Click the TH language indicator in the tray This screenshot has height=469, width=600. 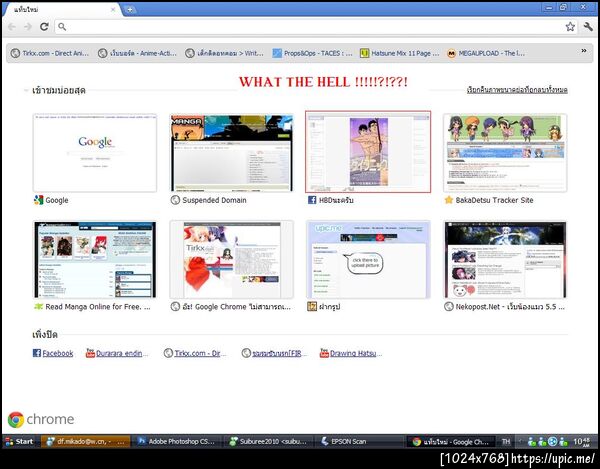[x=506, y=441]
